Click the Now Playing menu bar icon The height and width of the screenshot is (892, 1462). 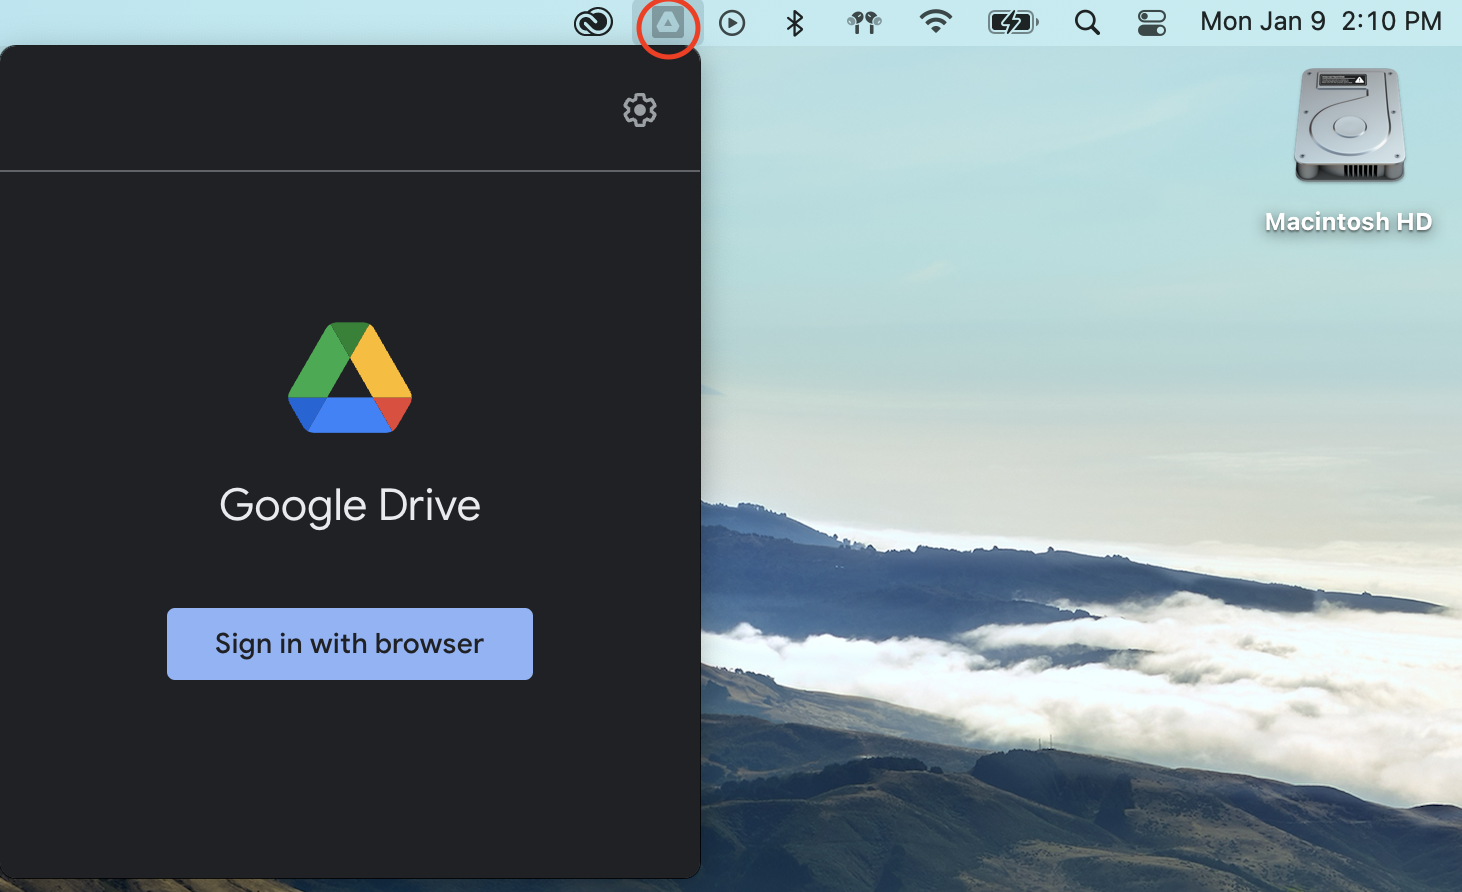[x=732, y=22]
